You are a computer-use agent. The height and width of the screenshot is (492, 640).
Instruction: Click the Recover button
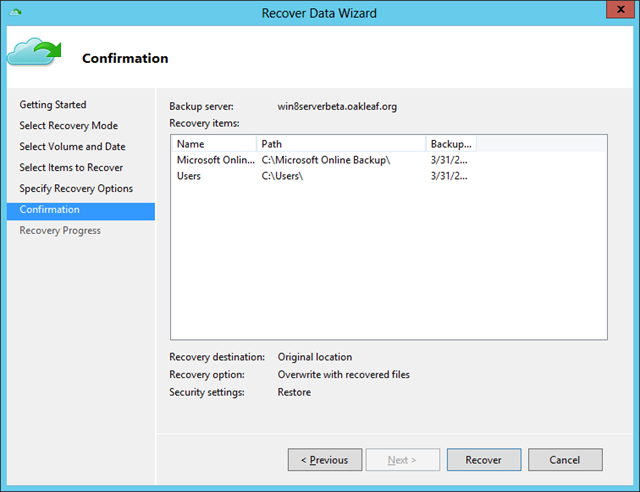point(484,460)
